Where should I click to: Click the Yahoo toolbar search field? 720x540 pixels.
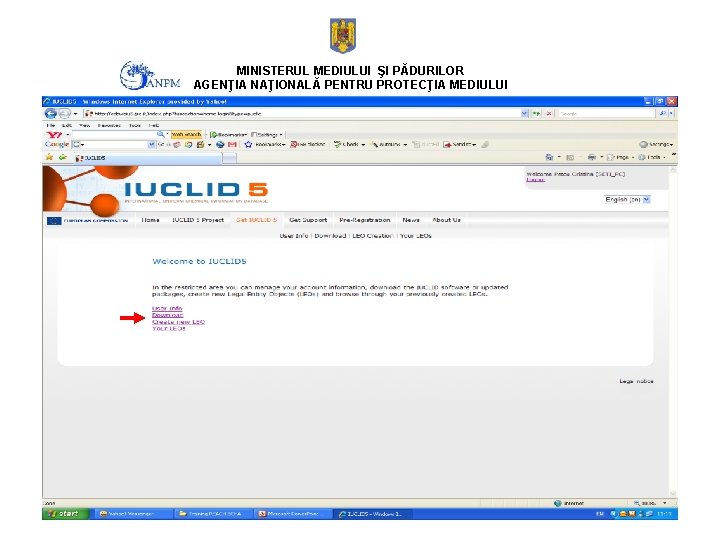113,135
